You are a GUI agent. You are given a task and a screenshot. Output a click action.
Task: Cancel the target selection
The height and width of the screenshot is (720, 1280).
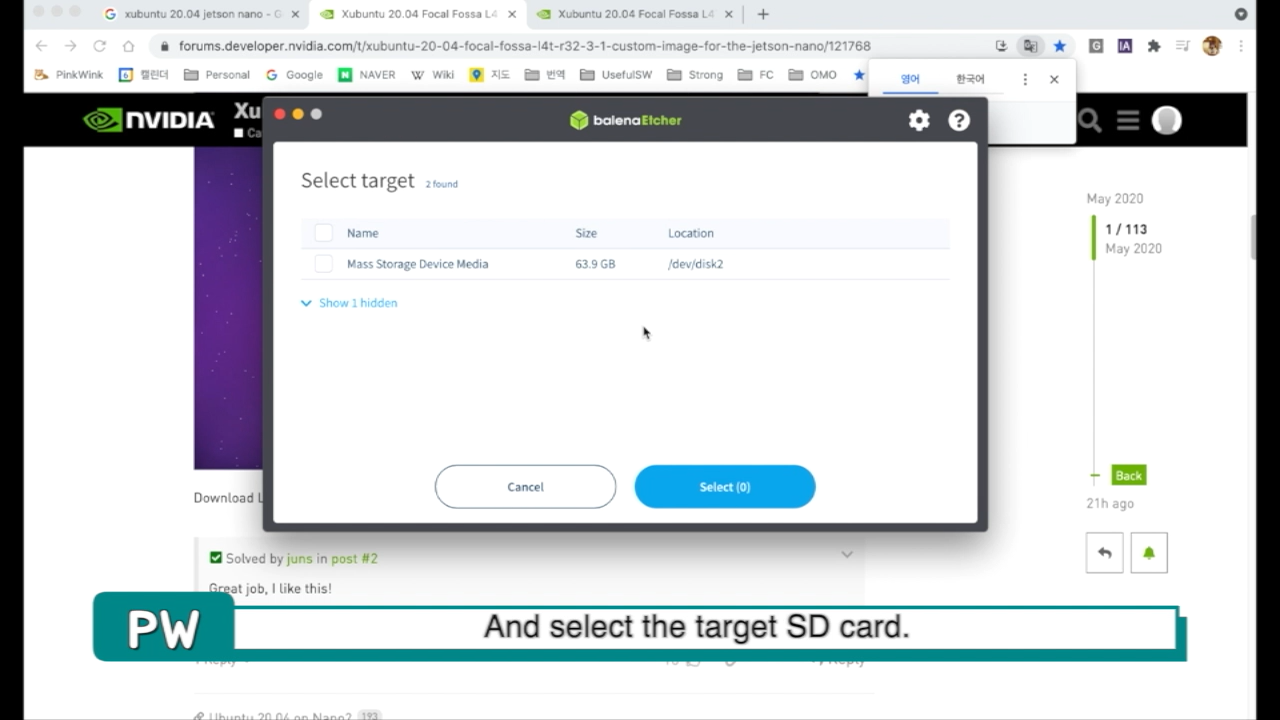[525, 487]
